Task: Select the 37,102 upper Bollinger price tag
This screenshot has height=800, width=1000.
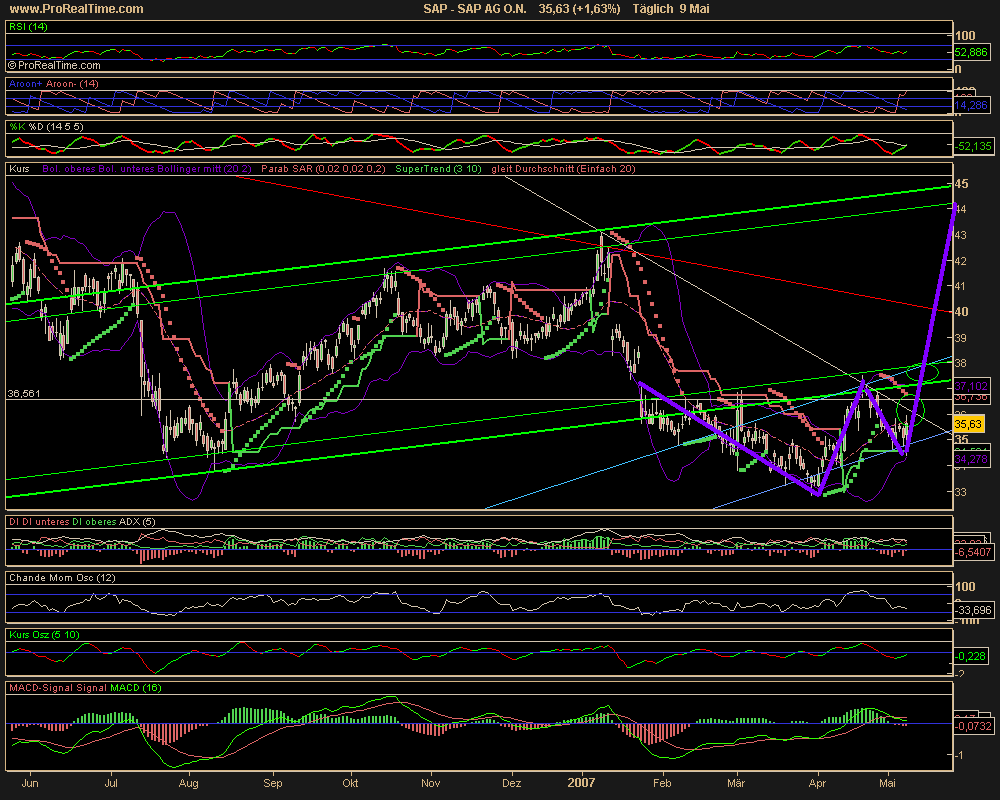Action: click(x=971, y=384)
